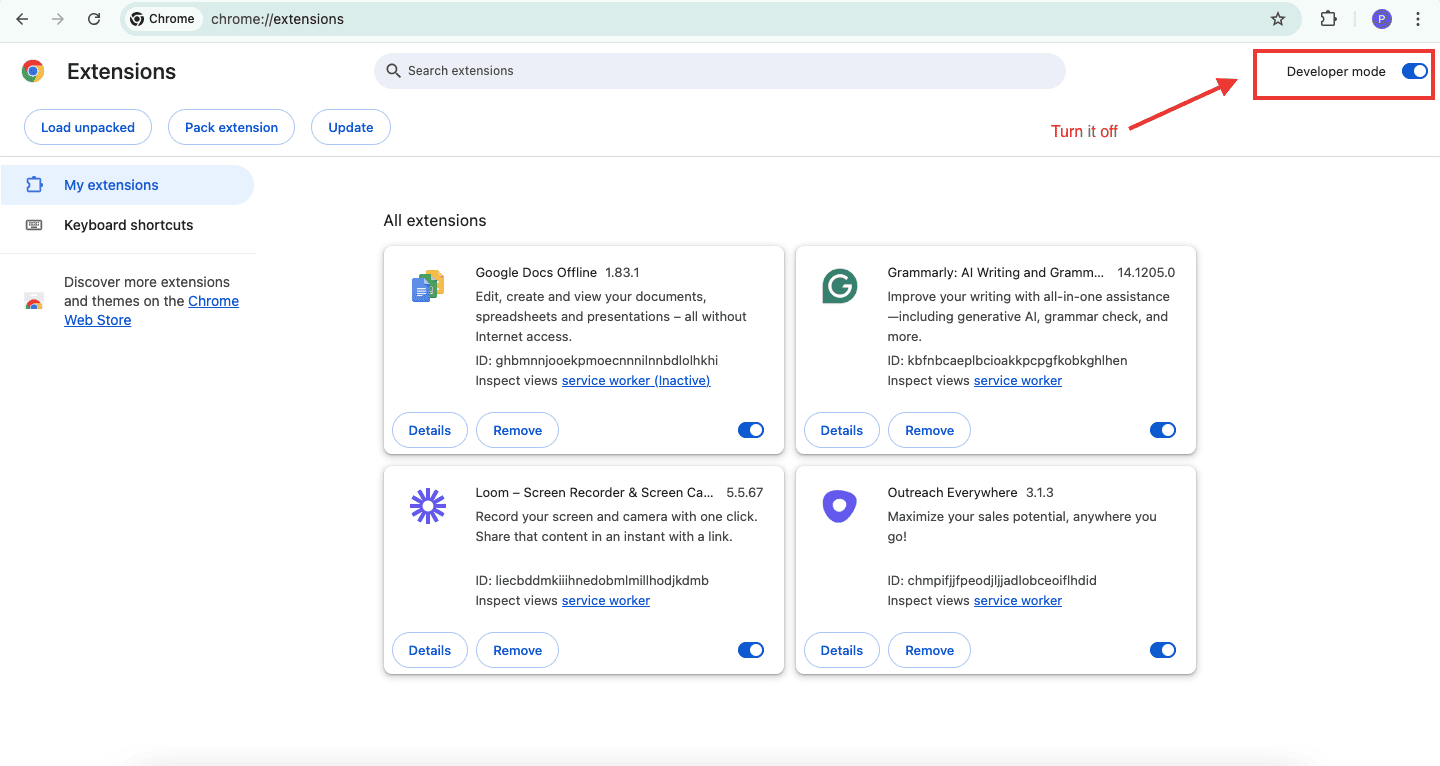Inspect Outreach Everywhere service worker link

point(1018,601)
